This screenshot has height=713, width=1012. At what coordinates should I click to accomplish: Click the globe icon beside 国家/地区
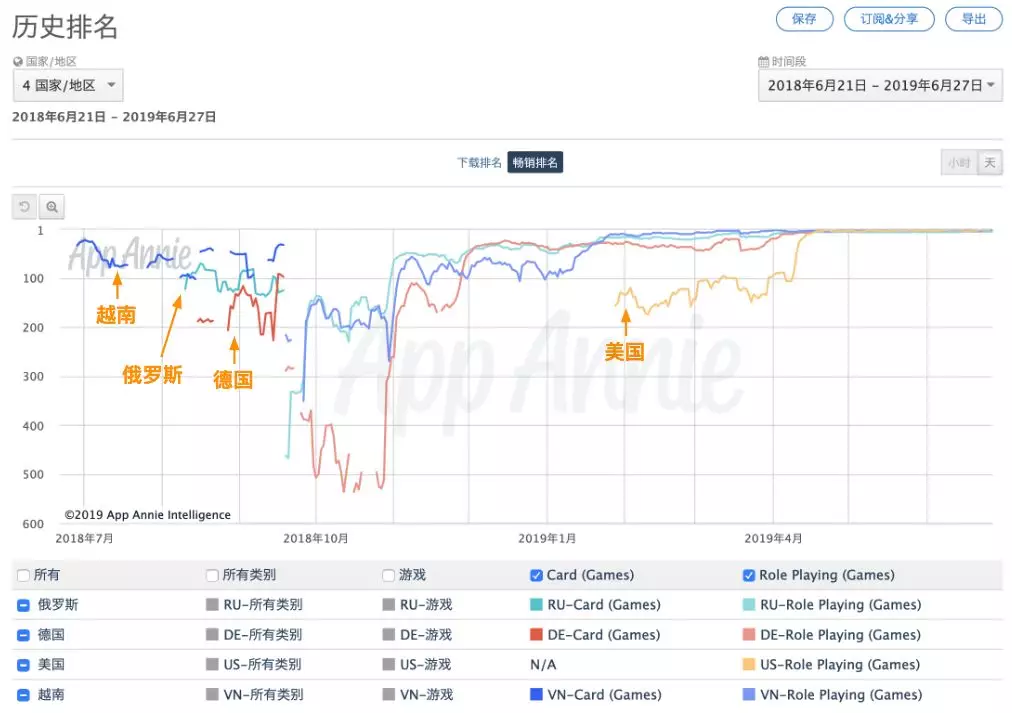click(x=18, y=62)
